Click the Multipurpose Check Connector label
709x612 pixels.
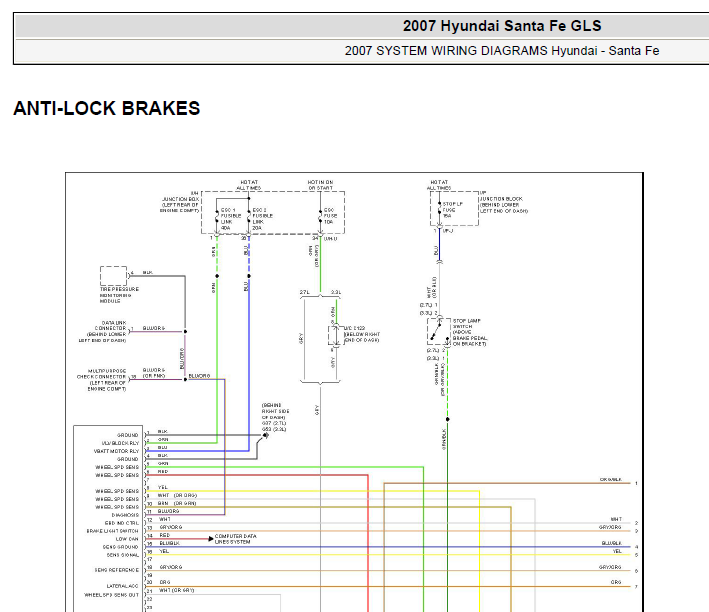[101, 380]
